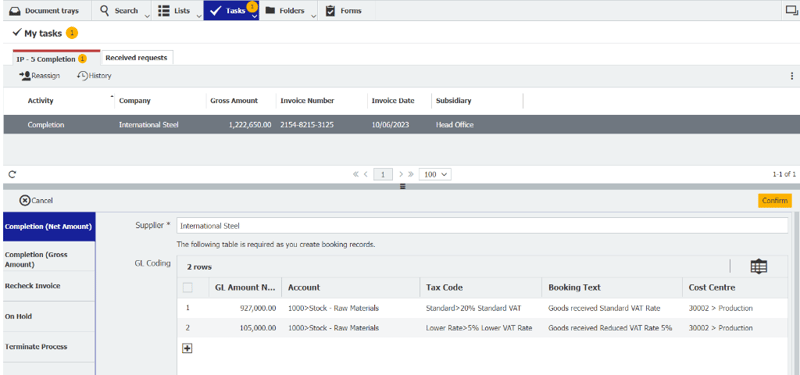Image resolution: width=800 pixels, height=375 pixels.
Task: Click the GL Amount column header
Action: tap(245, 287)
